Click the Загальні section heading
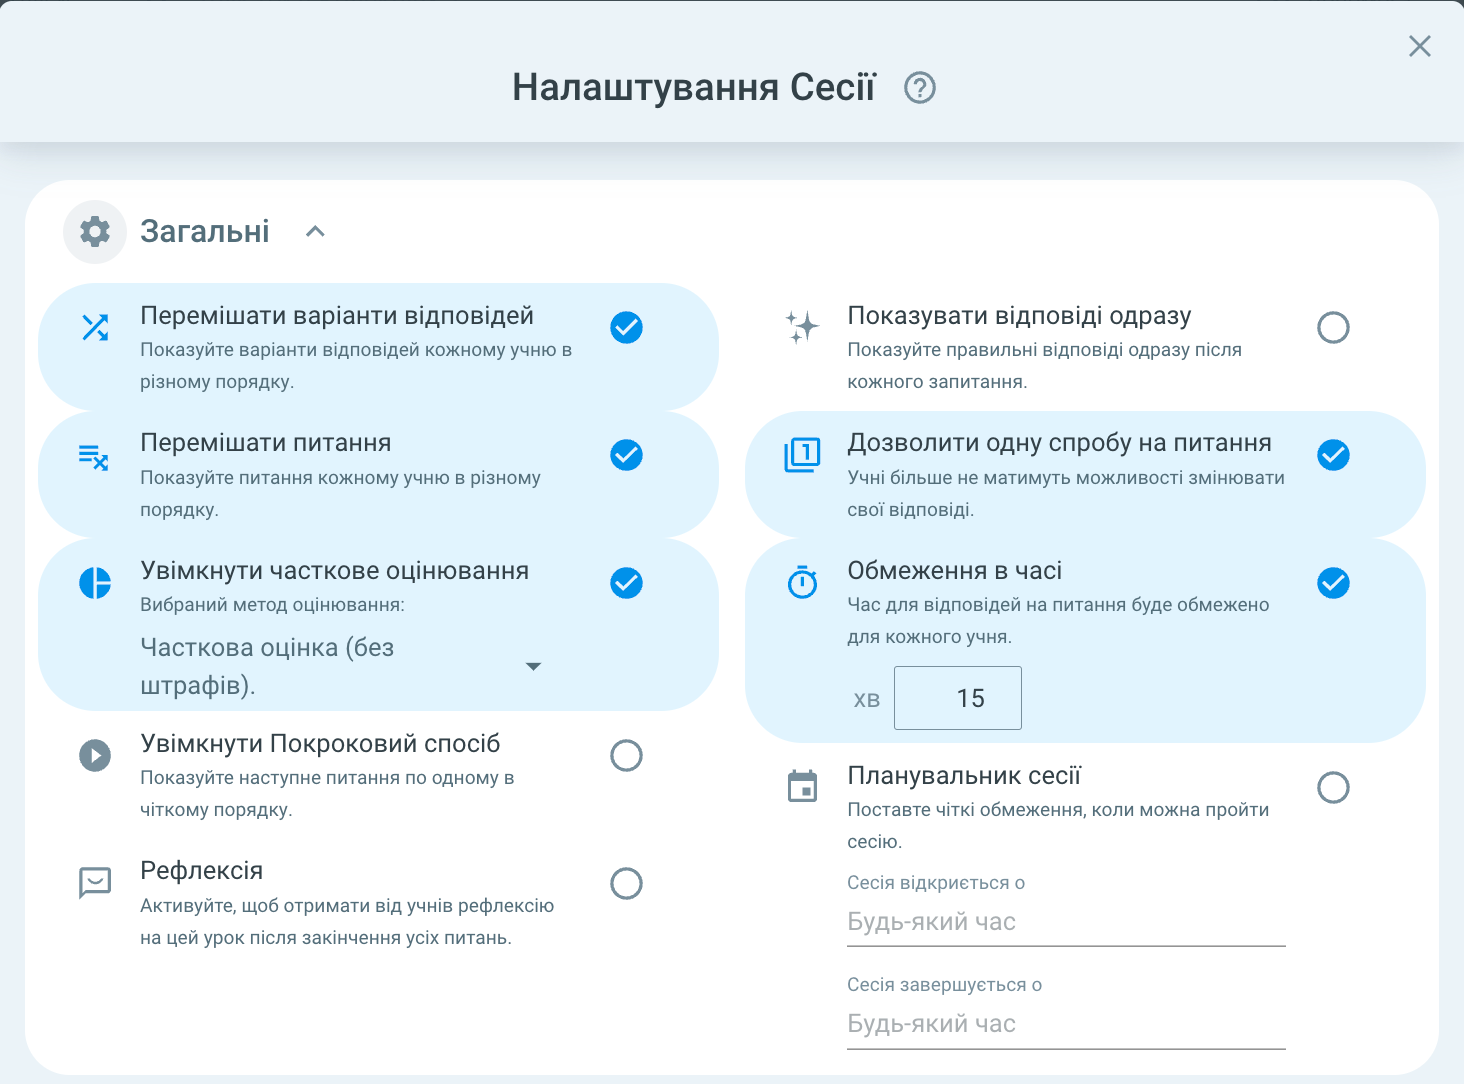1464x1084 pixels. point(205,231)
